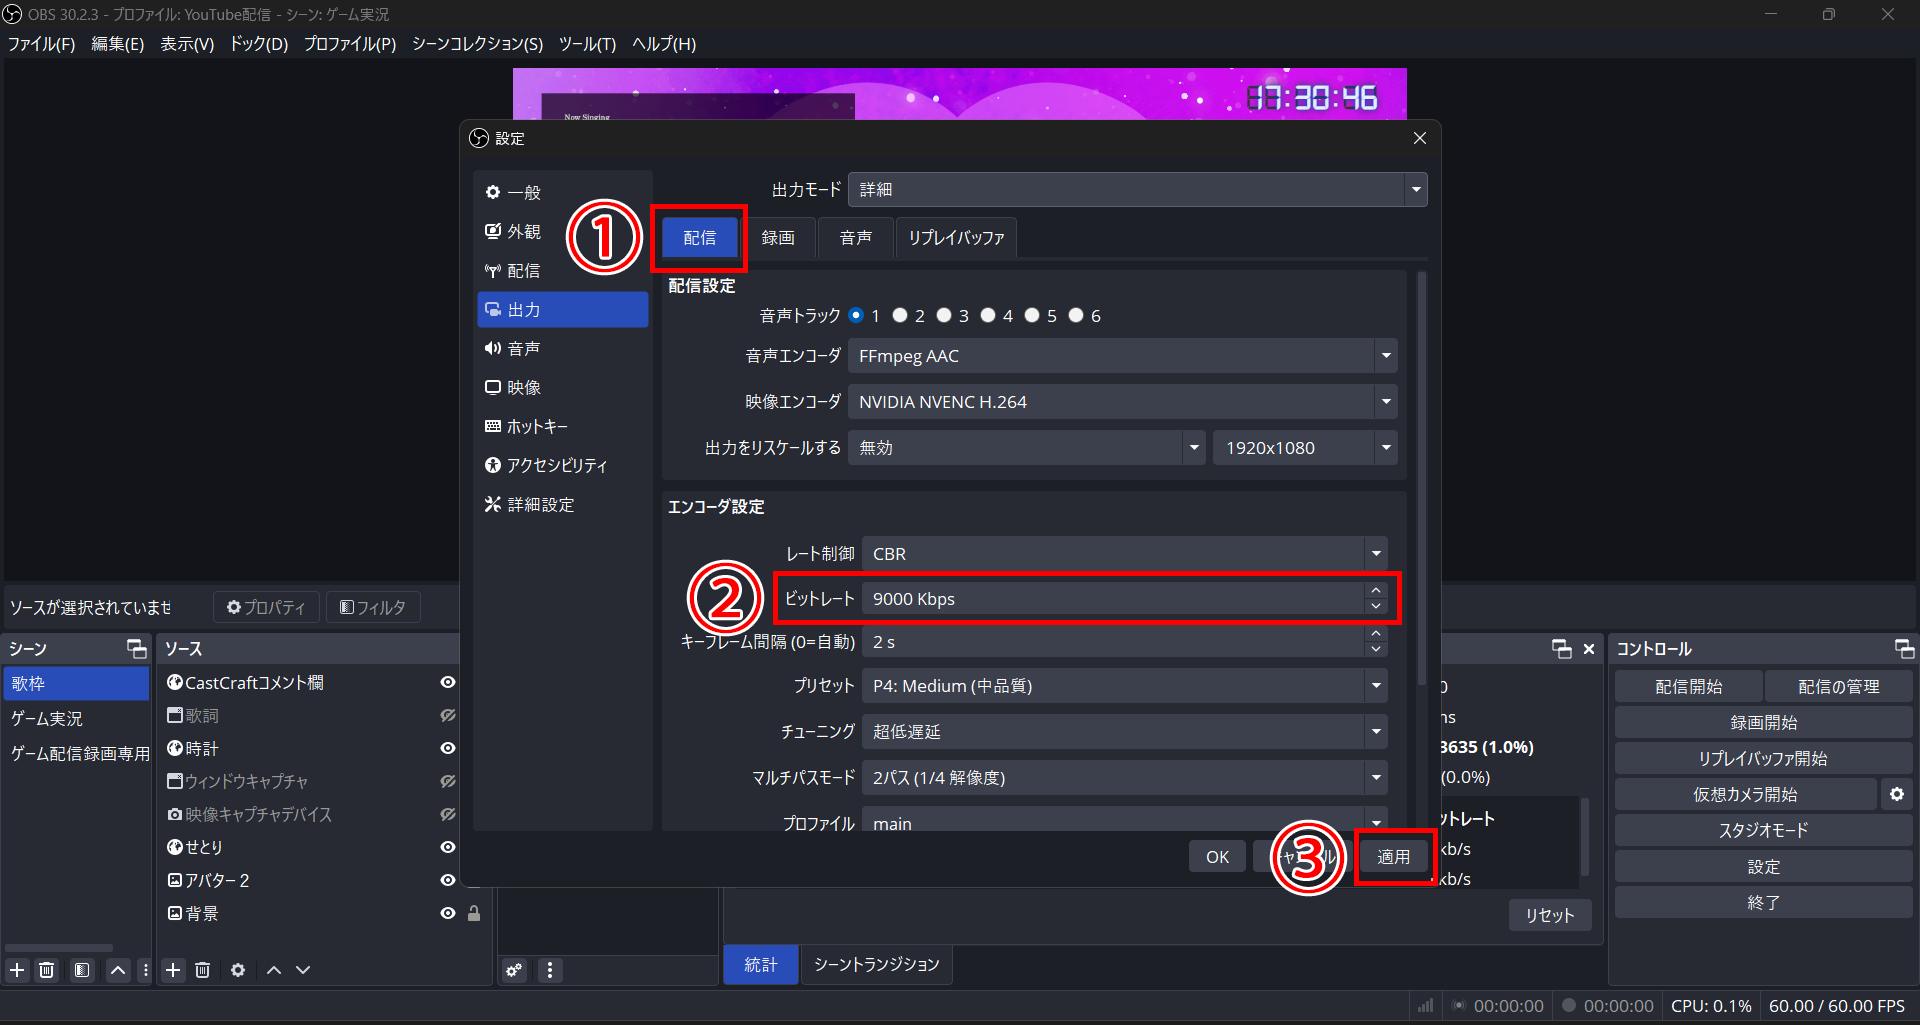
Task: Show the 歌詞 source
Action: point(448,715)
